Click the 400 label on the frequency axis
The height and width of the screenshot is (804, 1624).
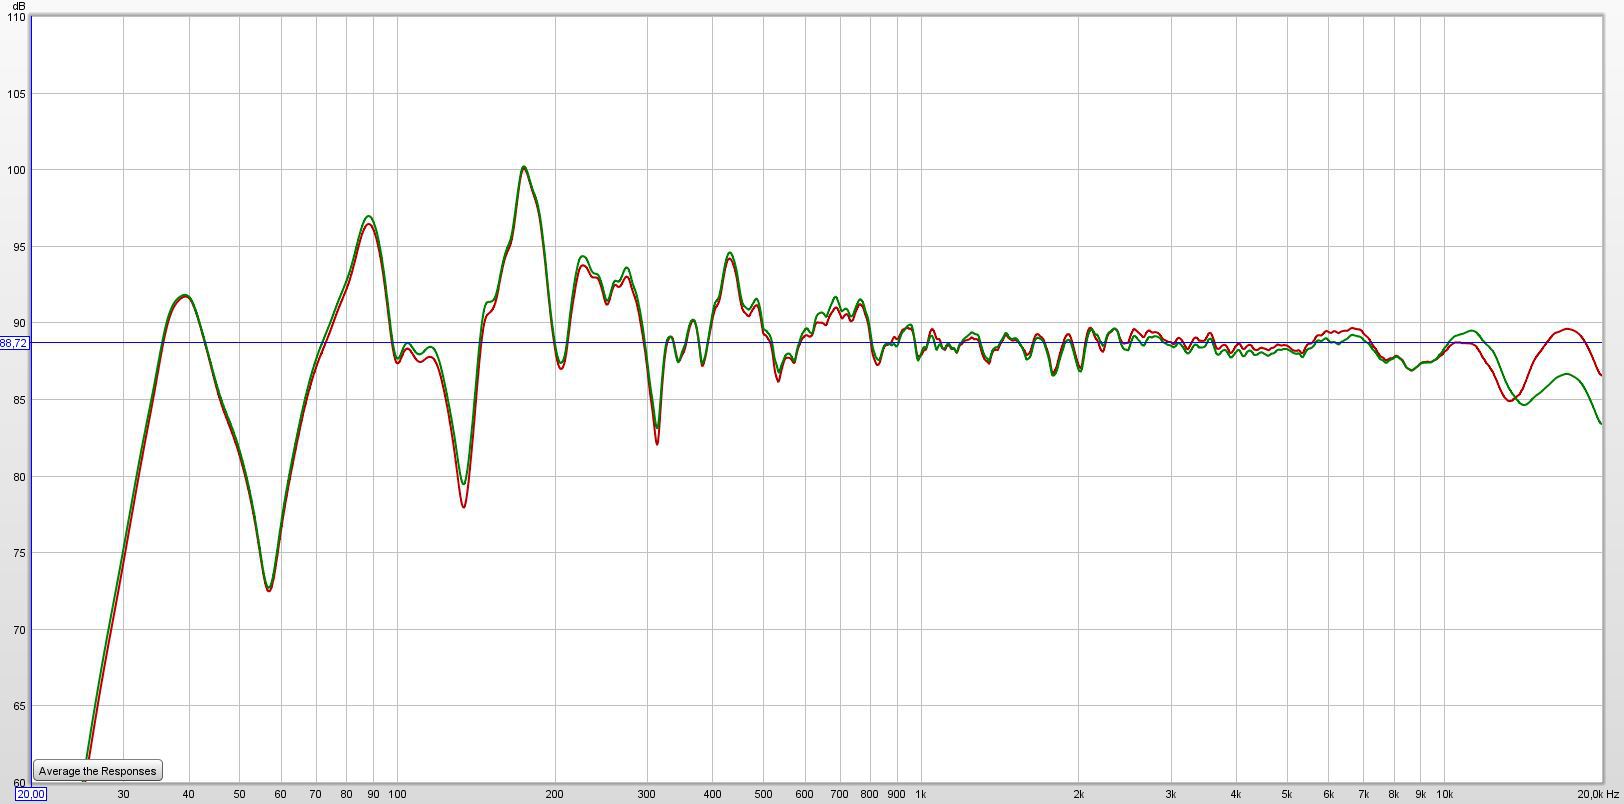[712, 794]
